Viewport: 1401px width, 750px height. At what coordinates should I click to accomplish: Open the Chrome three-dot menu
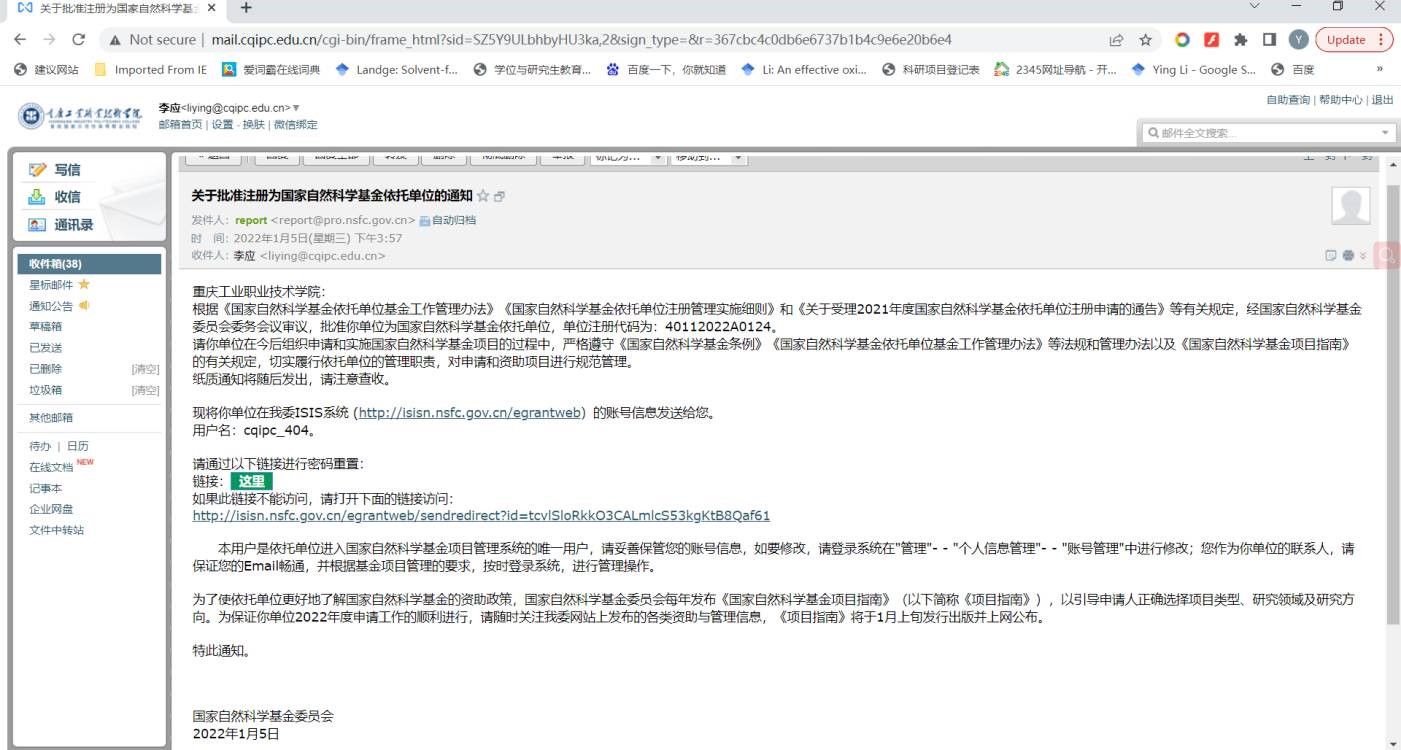pyautogui.click(x=1382, y=40)
